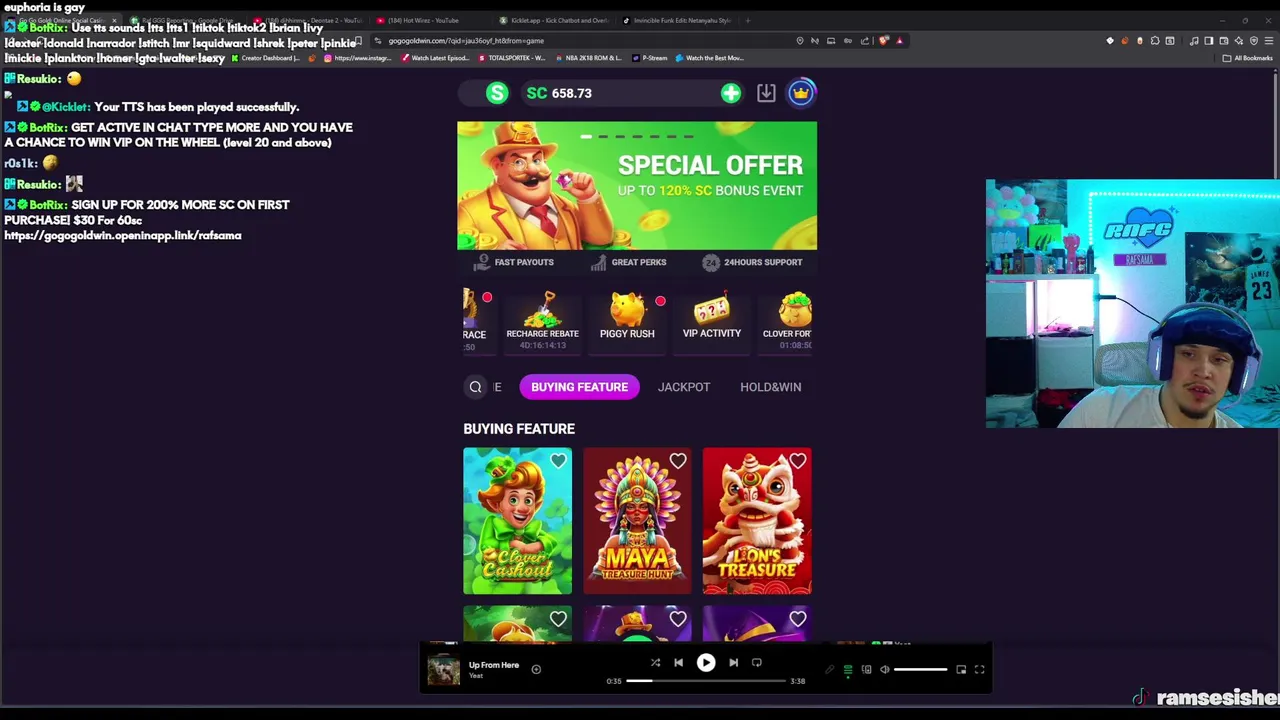Select the Jackpot category tab

684,387
